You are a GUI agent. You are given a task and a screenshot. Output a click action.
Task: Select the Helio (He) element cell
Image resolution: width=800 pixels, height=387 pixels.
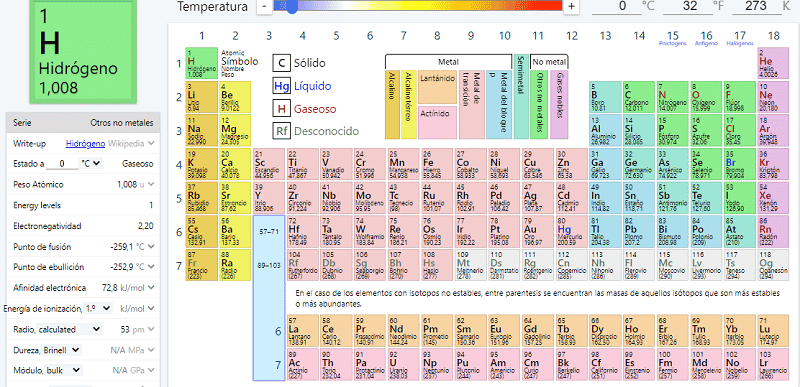(x=773, y=63)
